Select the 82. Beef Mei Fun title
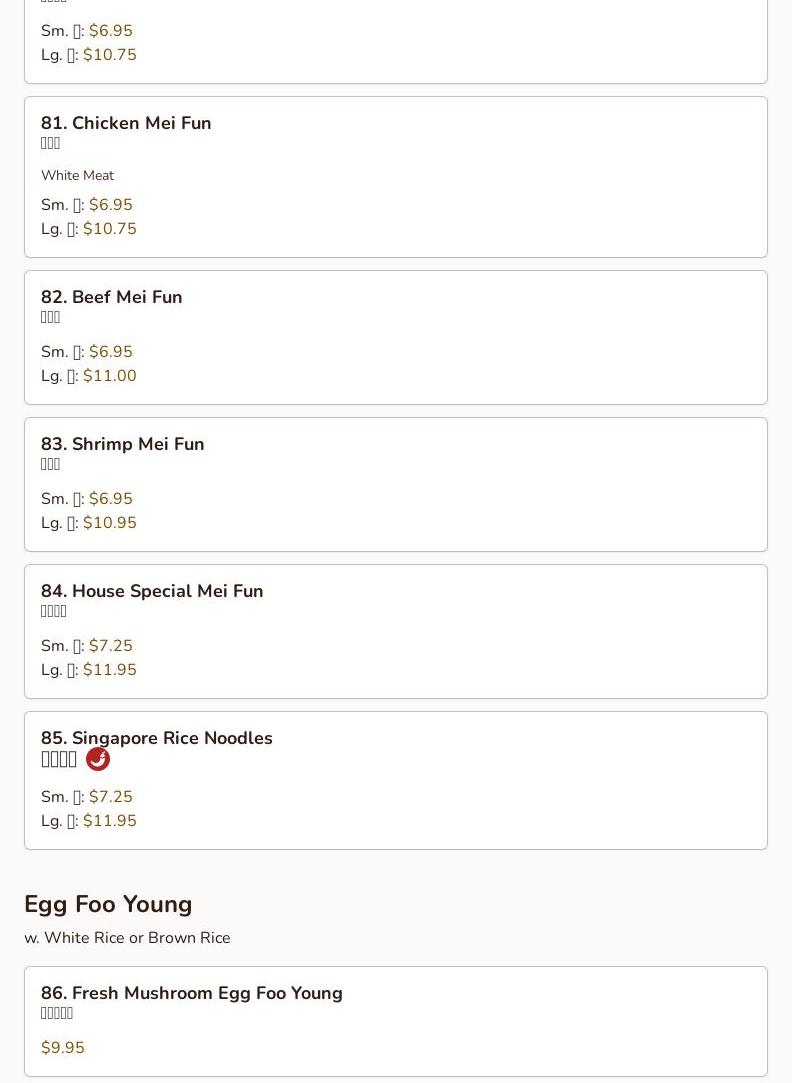792x1083 pixels. click(x=111, y=297)
